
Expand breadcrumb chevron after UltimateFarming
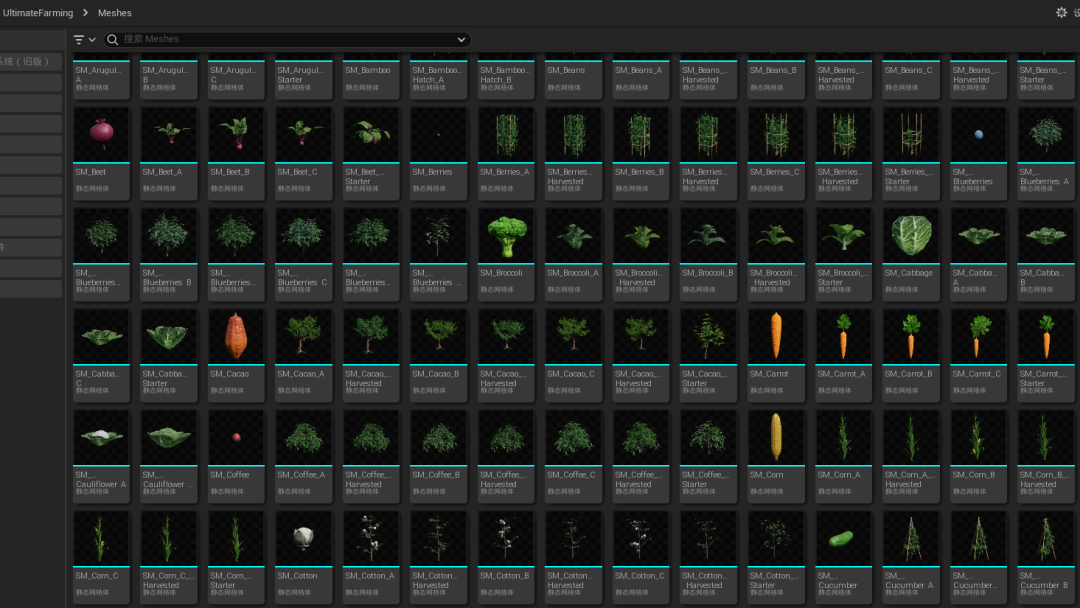tap(85, 12)
